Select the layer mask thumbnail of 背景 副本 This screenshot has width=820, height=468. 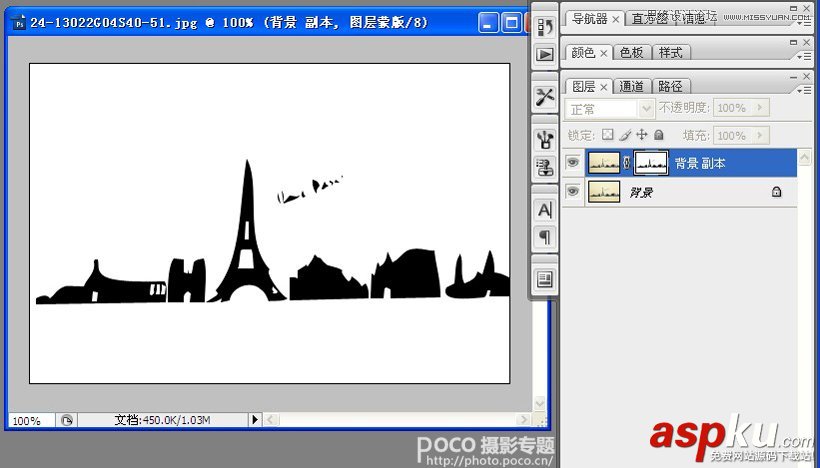coord(651,163)
